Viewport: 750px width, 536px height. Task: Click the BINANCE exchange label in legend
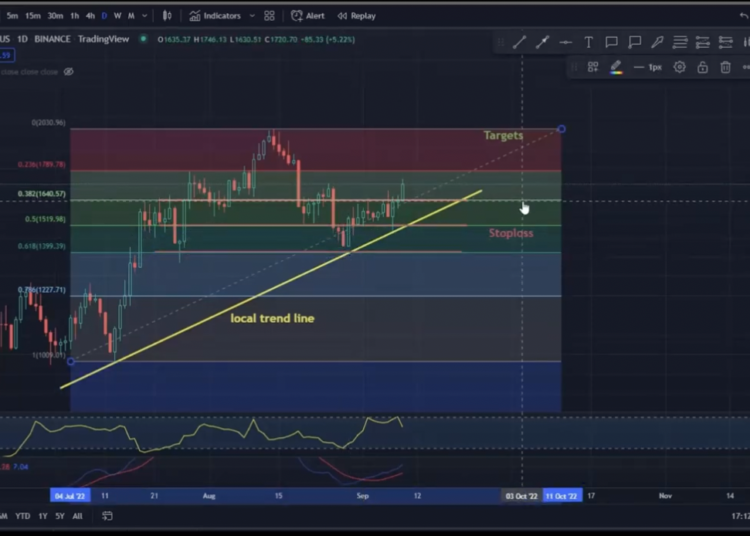coord(52,39)
